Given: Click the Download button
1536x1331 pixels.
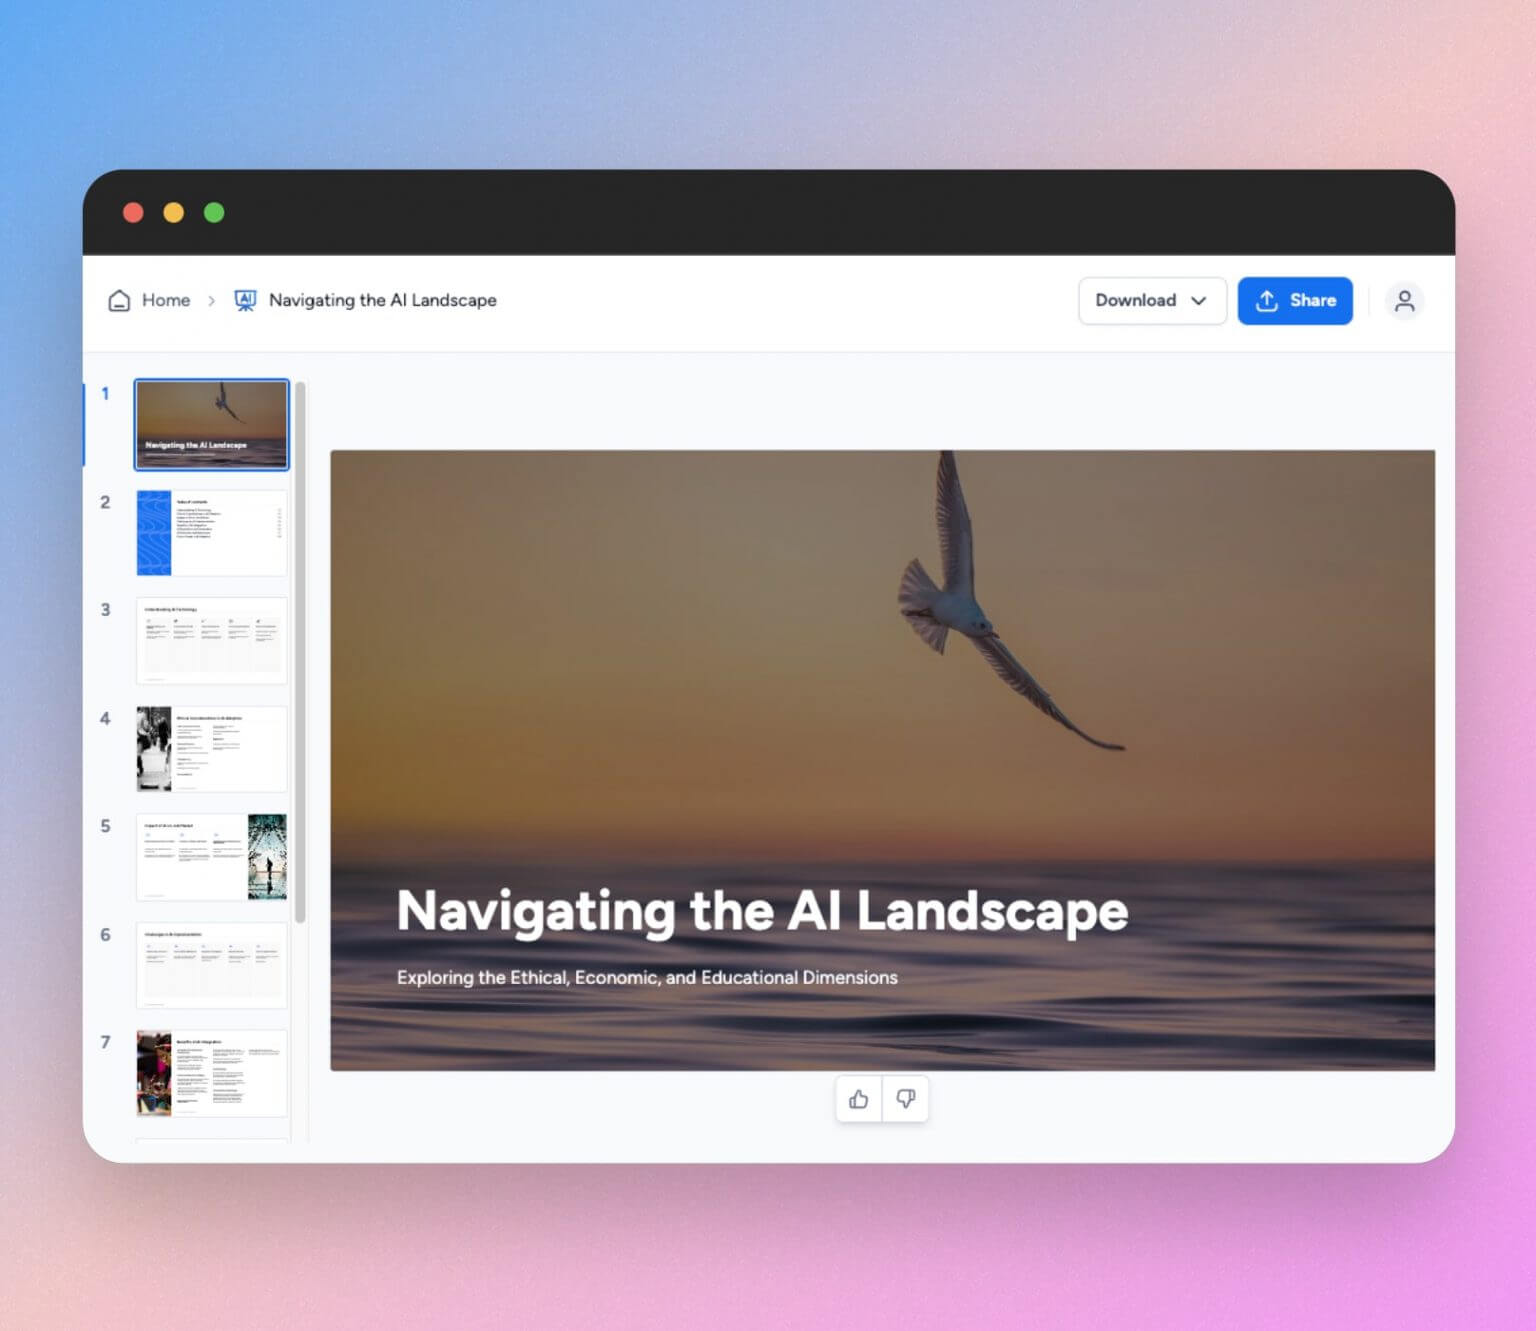Looking at the screenshot, I should (x=1136, y=300).
